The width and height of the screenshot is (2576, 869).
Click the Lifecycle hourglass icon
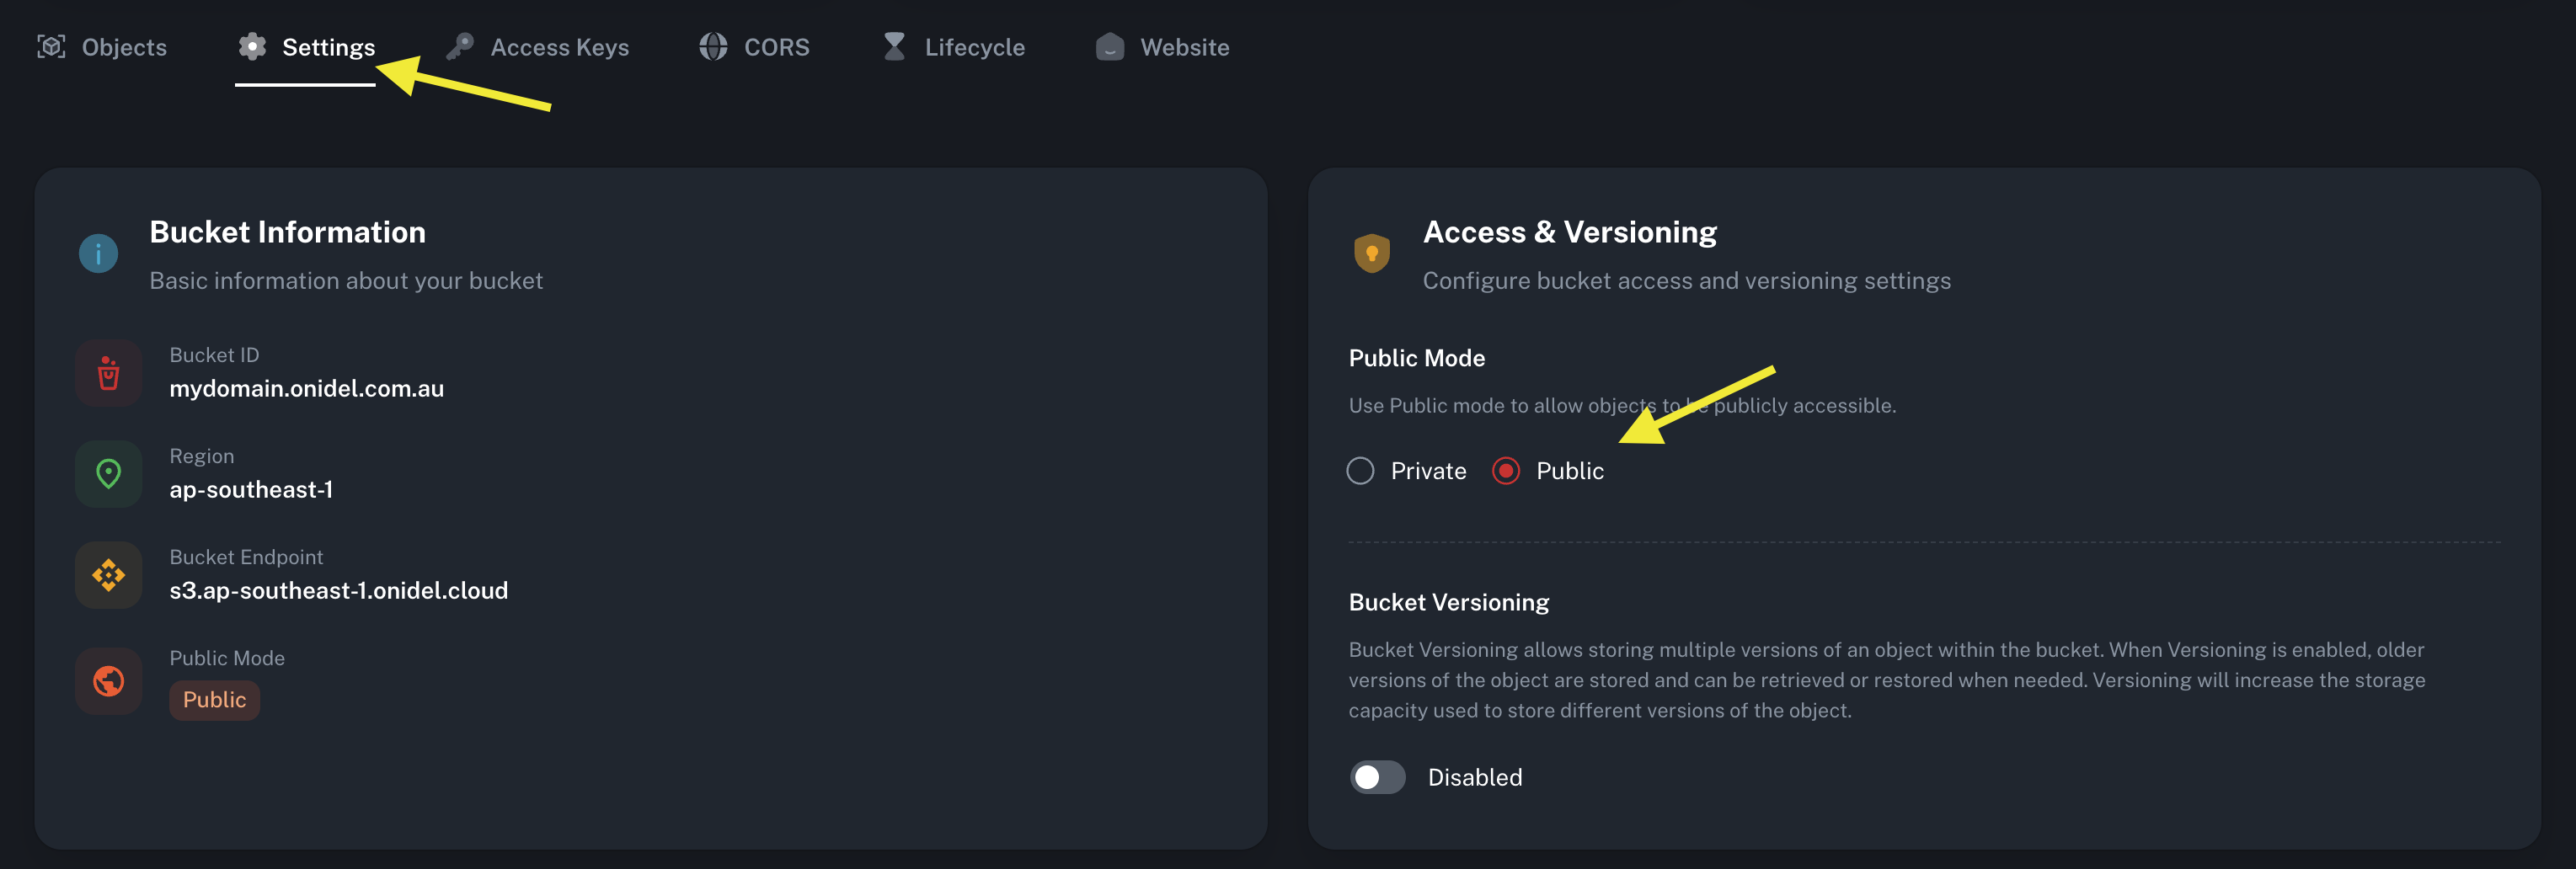[894, 46]
